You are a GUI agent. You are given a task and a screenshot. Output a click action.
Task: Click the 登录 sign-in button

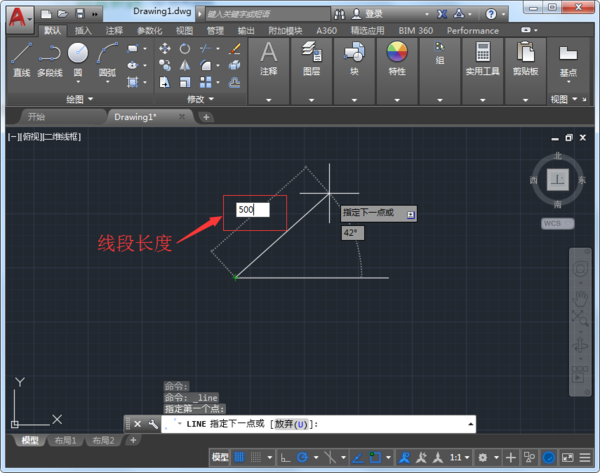coord(373,14)
